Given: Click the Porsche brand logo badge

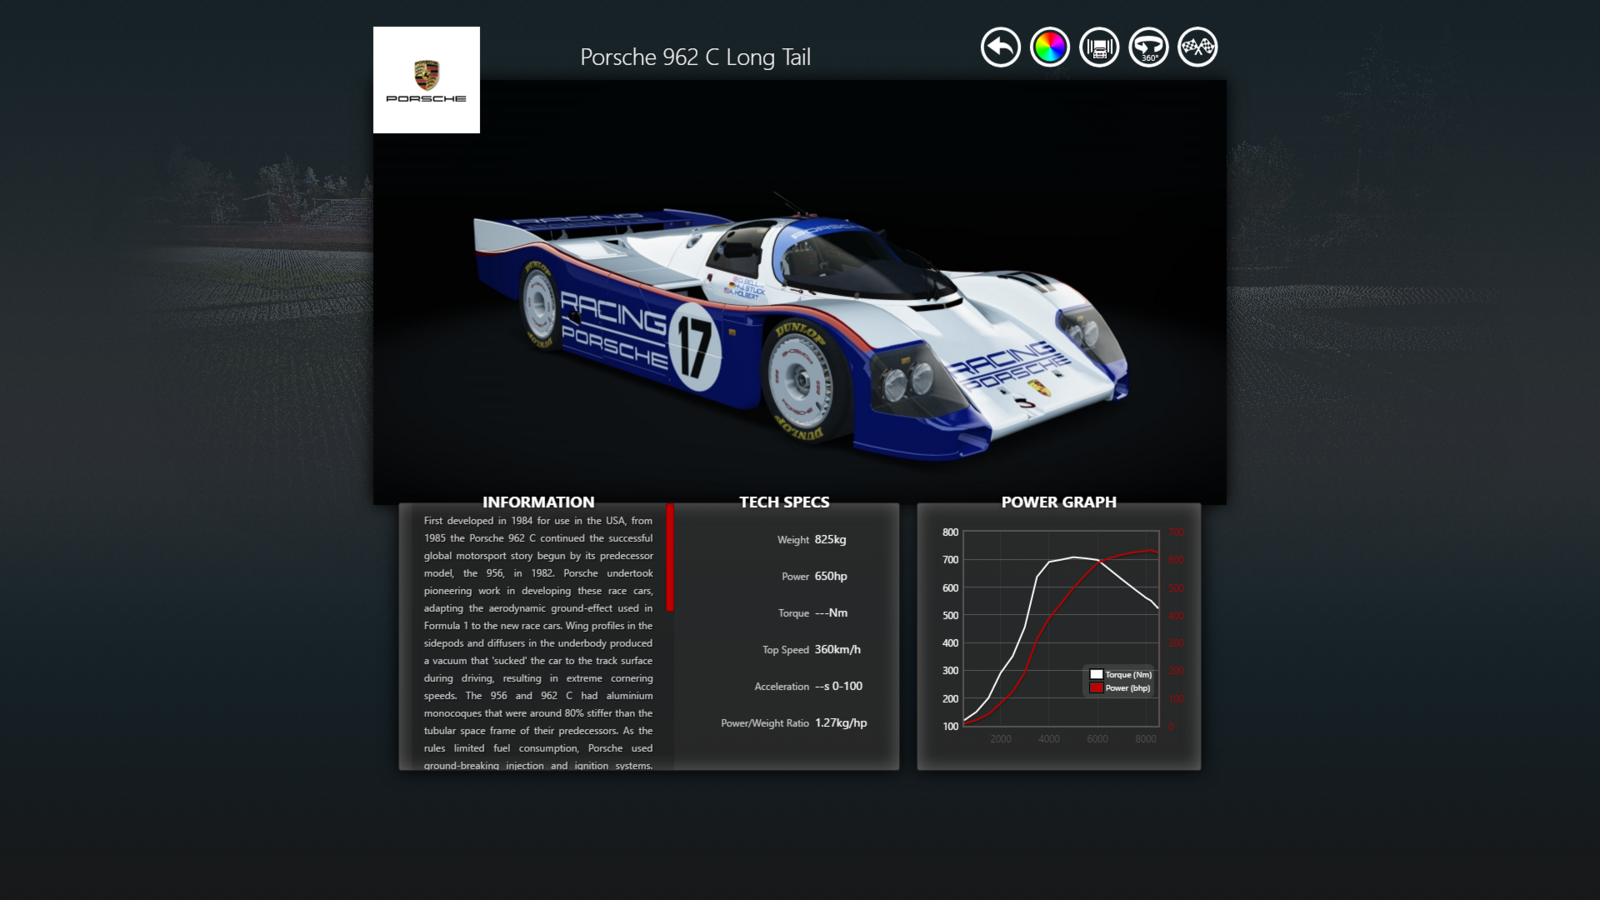Looking at the screenshot, I should (426, 80).
